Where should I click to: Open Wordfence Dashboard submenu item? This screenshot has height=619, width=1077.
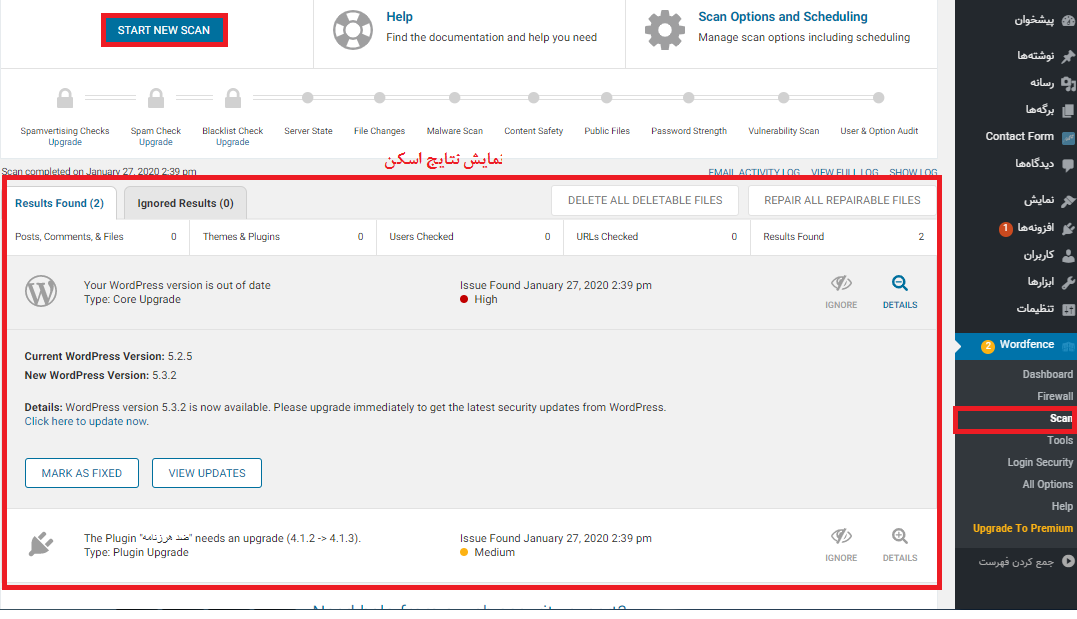point(1047,374)
